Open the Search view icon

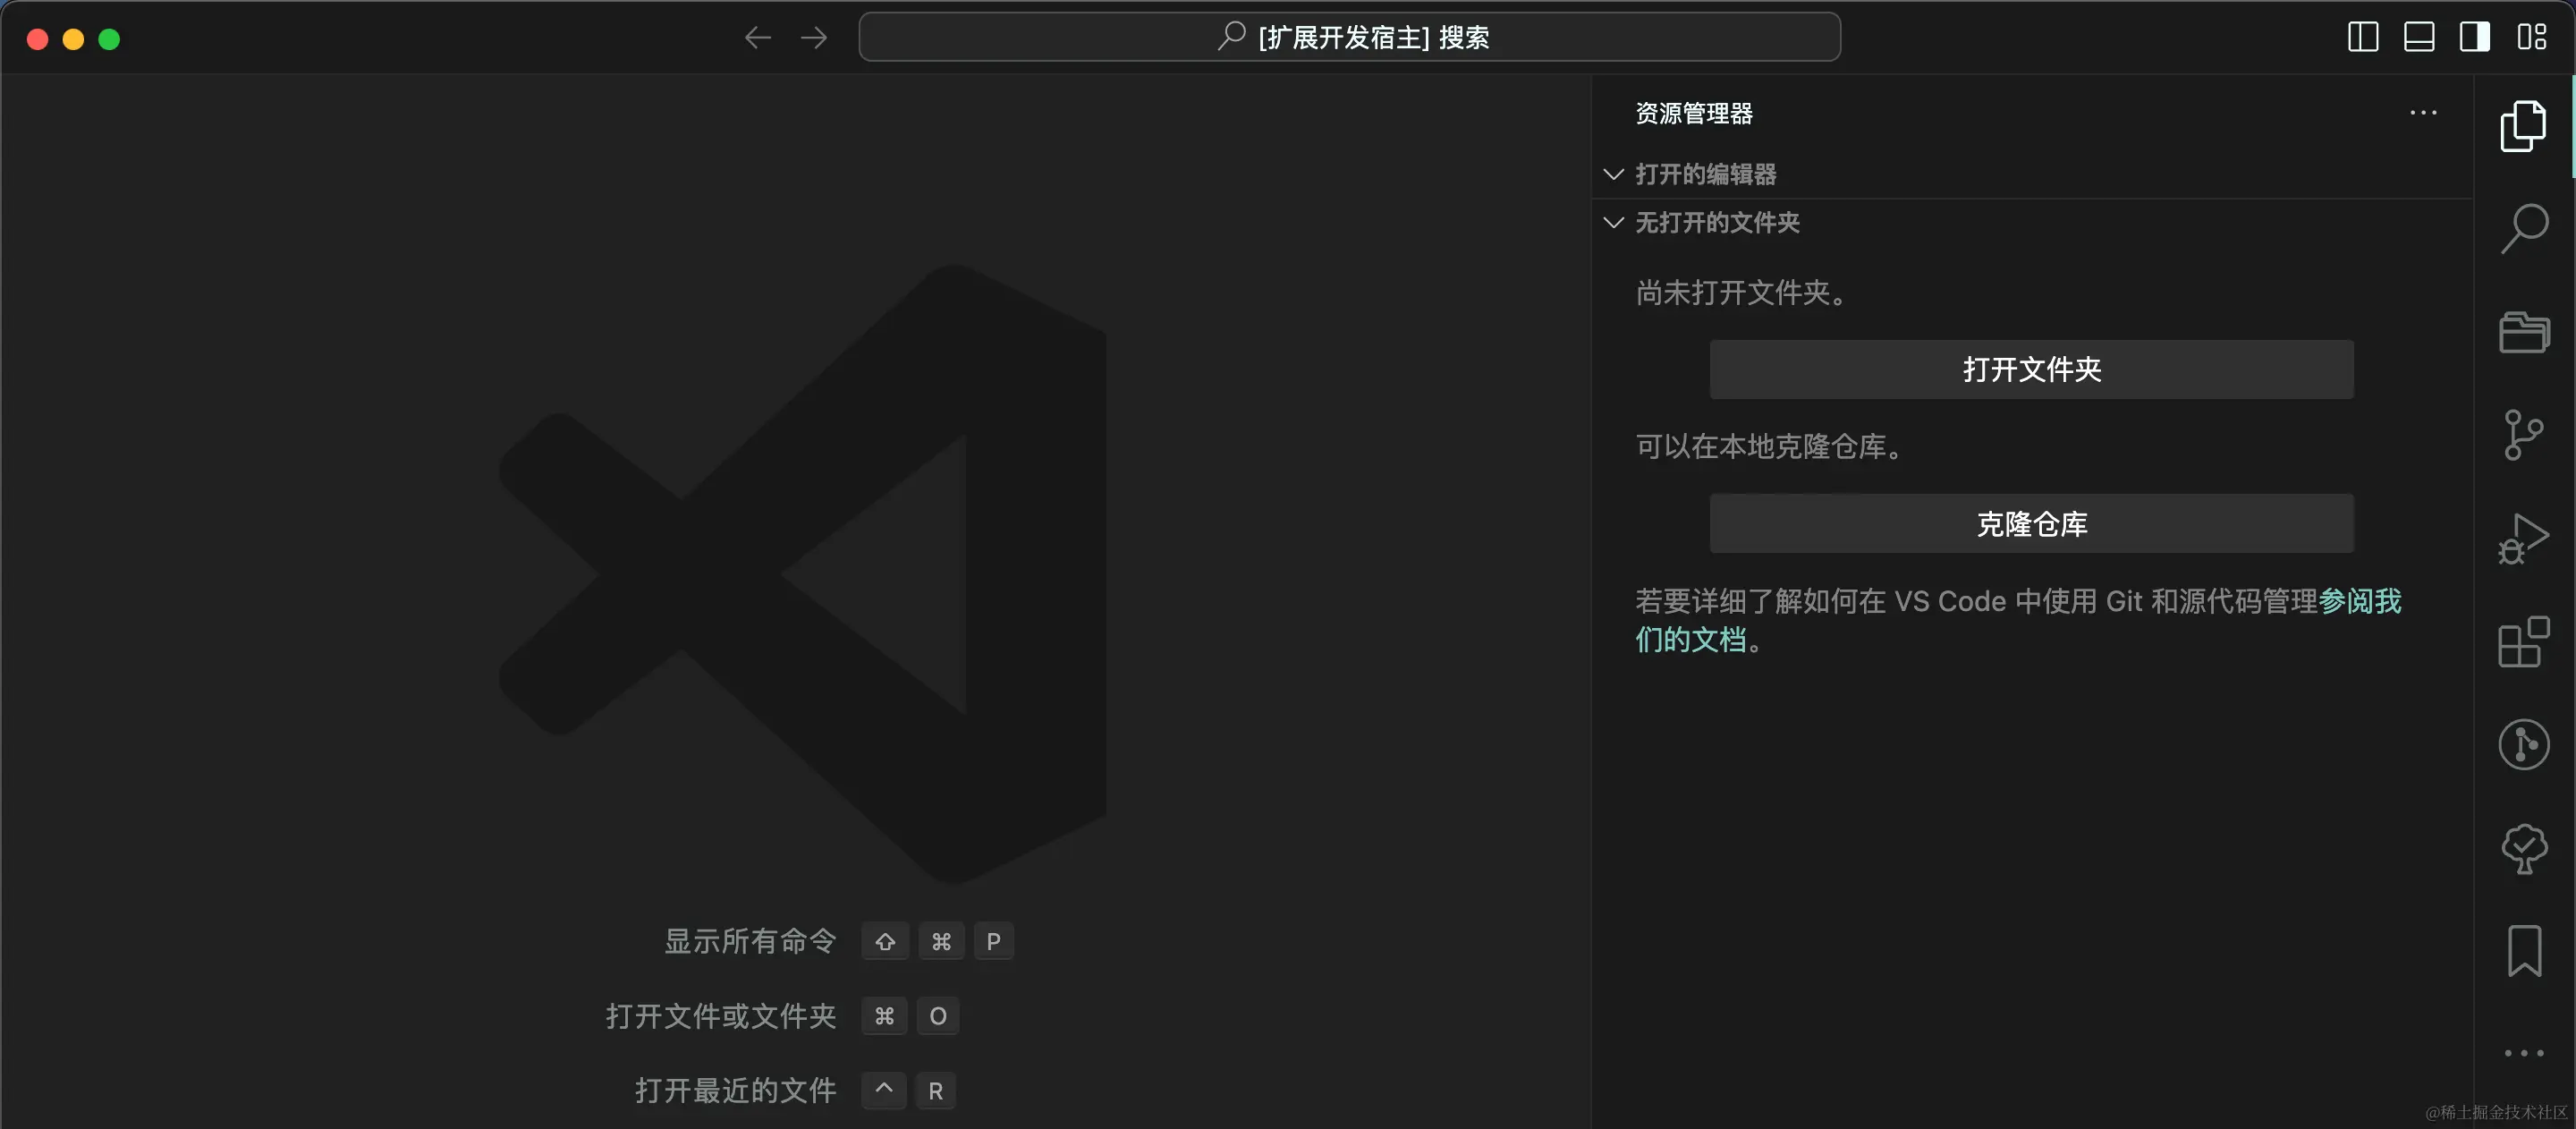[x=2523, y=230]
